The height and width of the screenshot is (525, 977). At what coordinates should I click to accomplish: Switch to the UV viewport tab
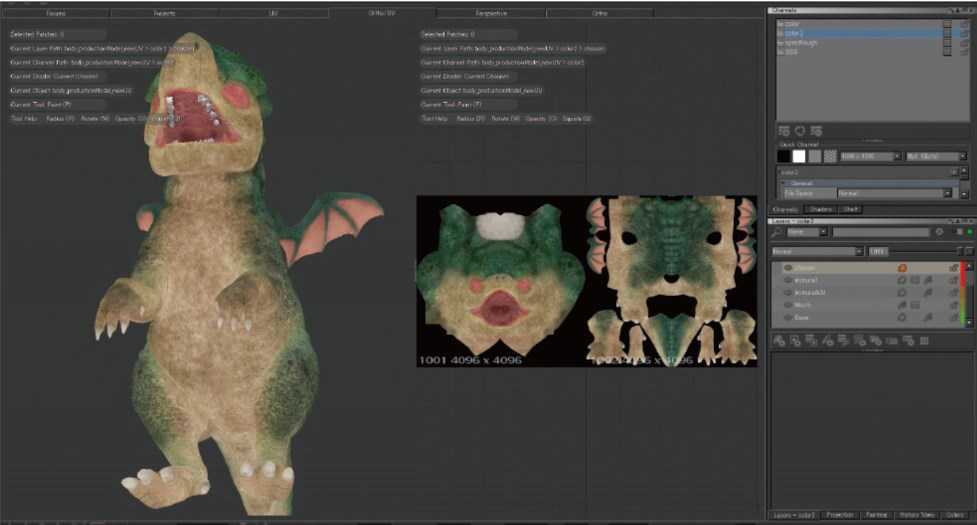[x=274, y=12]
